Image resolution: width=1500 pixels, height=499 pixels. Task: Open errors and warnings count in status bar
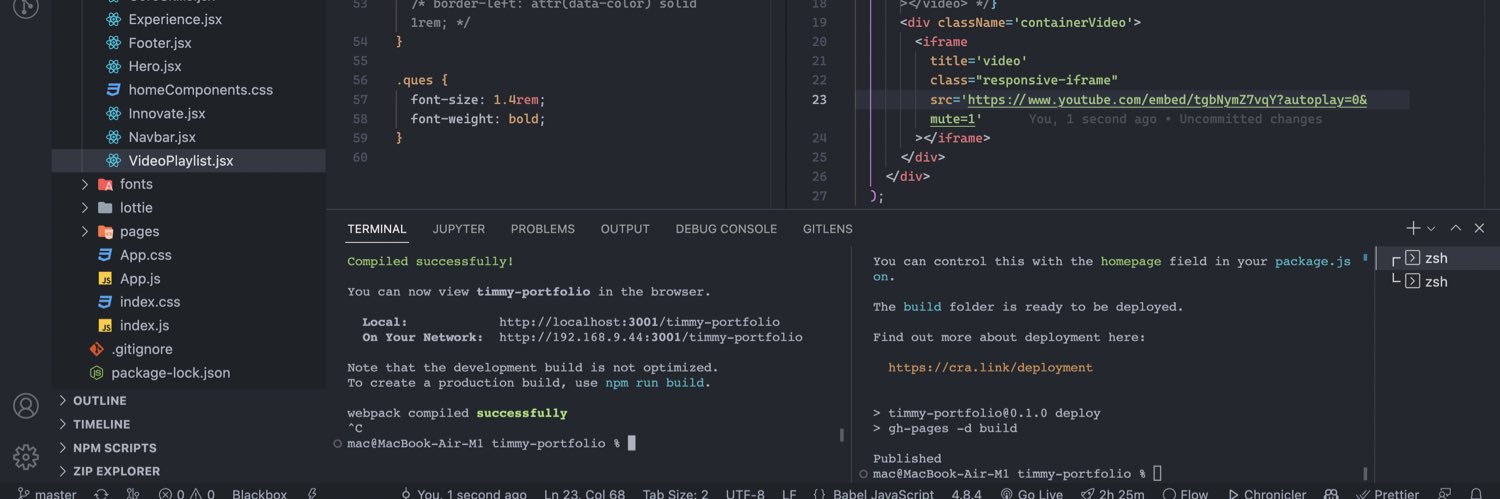pyautogui.click(x=186, y=494)
